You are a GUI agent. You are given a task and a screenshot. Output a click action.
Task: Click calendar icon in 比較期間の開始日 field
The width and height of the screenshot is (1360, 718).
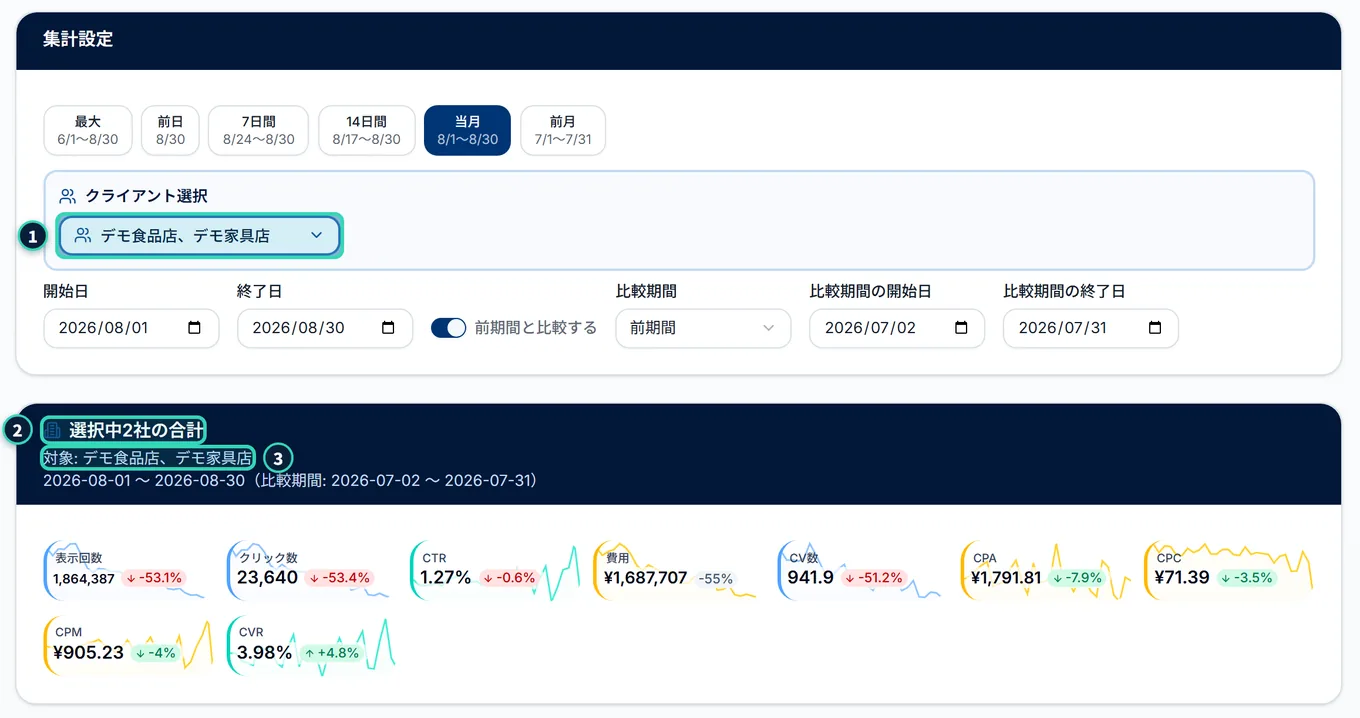pyautogui.click(x=961, y=328)
